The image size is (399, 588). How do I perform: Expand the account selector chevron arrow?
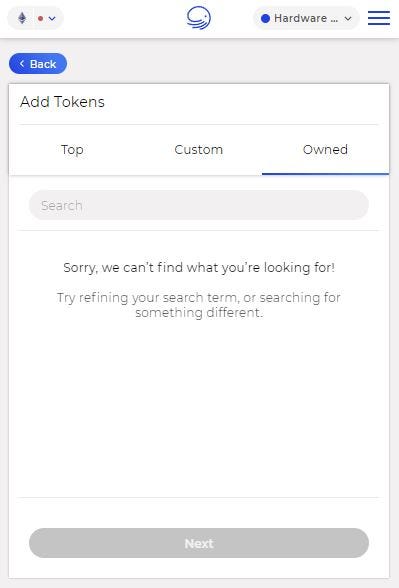(348, 18)
